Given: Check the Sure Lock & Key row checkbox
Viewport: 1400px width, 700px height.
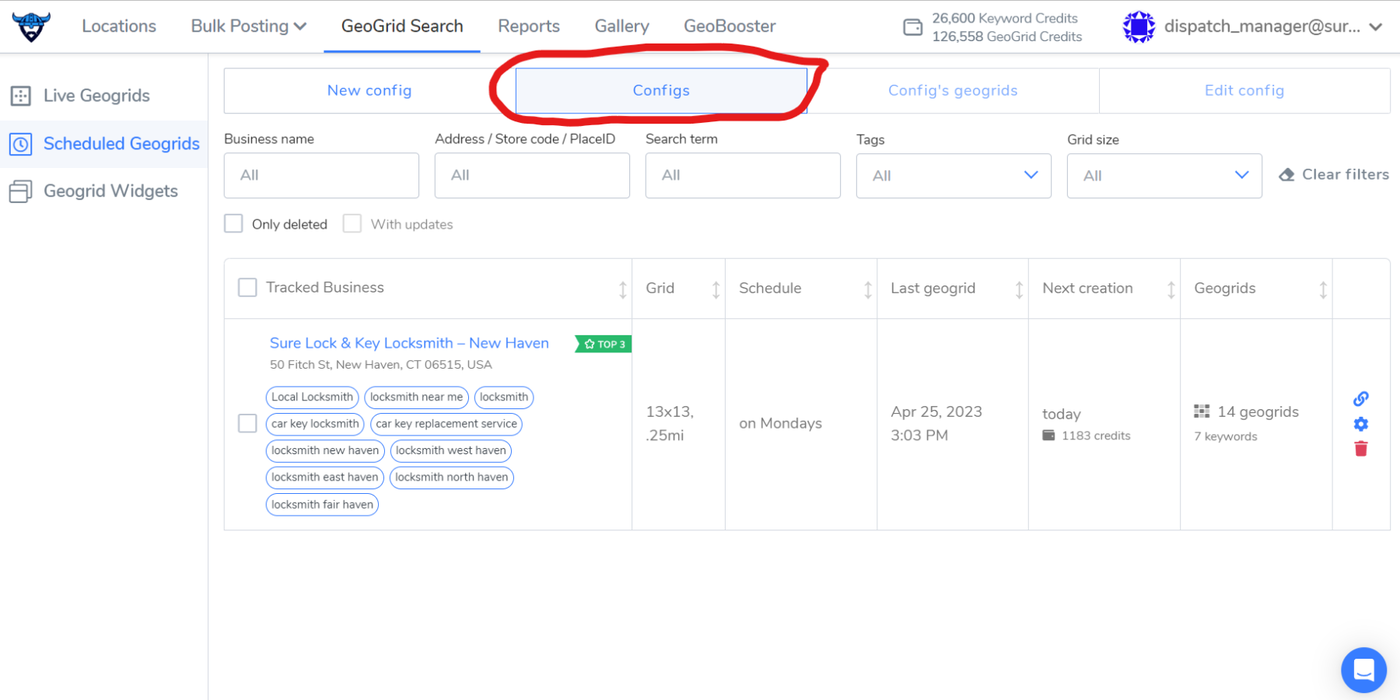Looking at the screenshot, I should (x=247, y=424).
